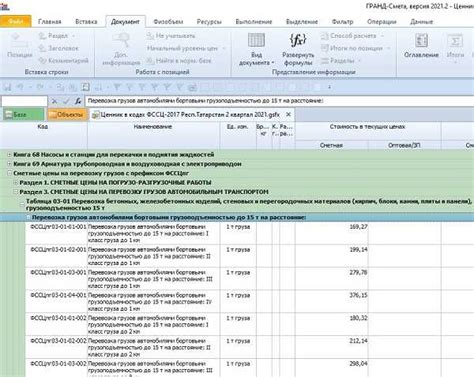Click Развернуть формулы fx icon

pos(298,40)
